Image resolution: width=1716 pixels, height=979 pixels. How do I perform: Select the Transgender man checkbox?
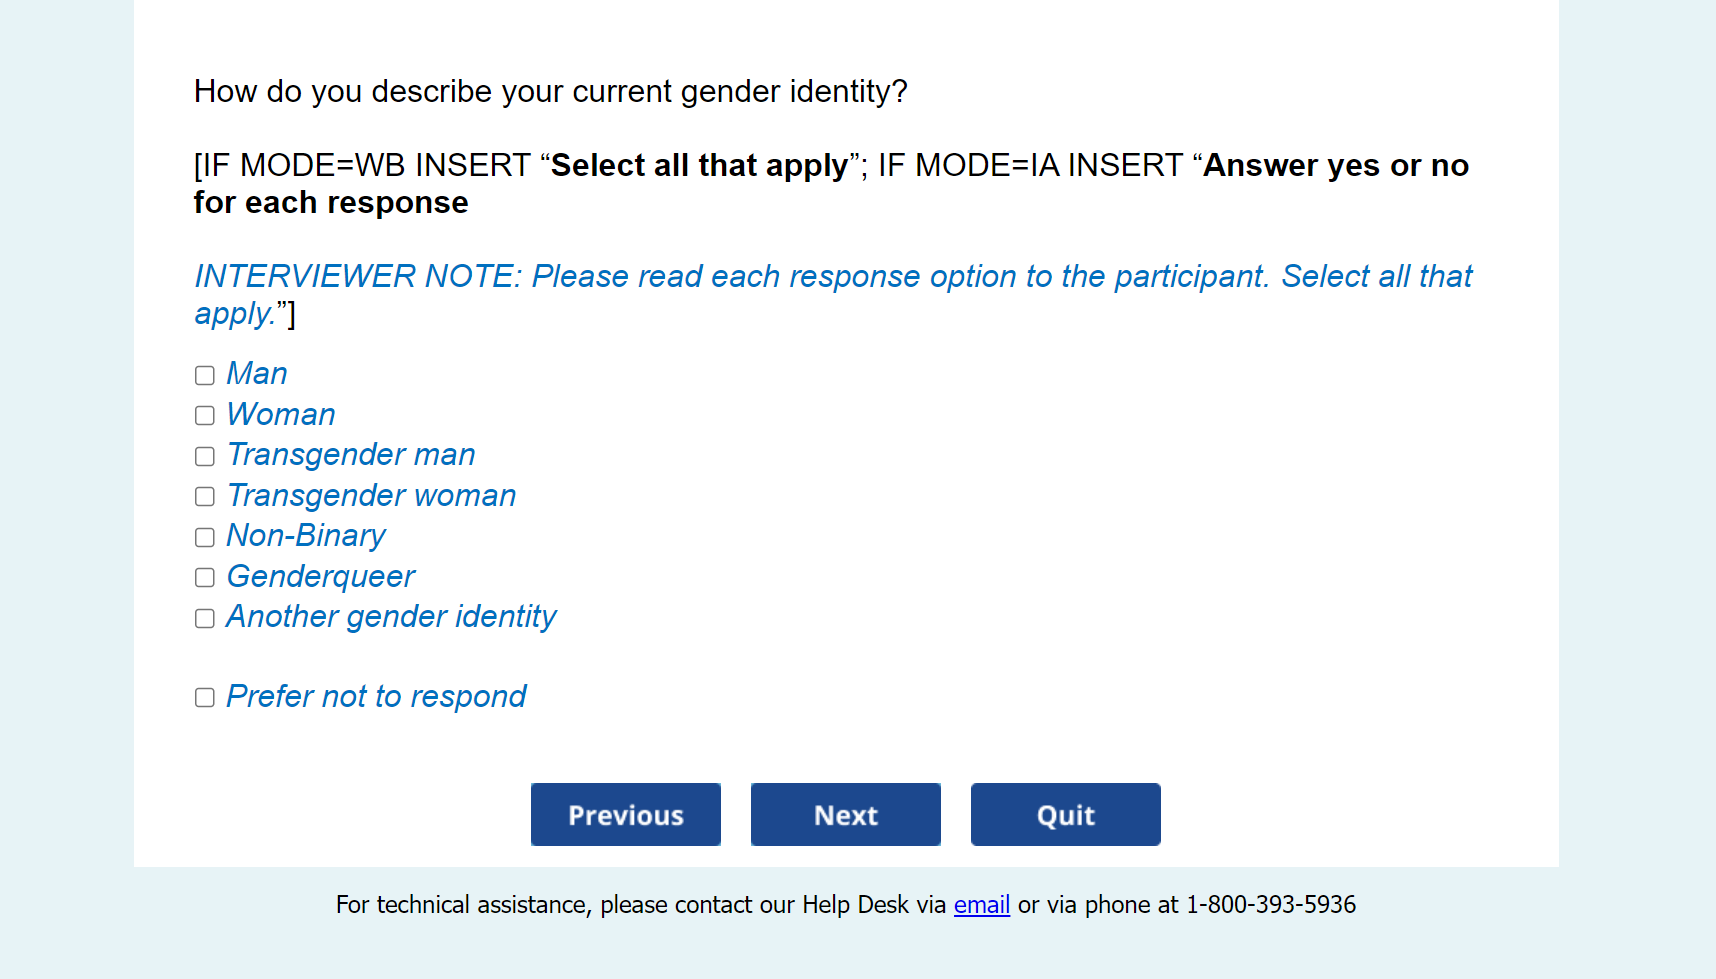(205, 457)
